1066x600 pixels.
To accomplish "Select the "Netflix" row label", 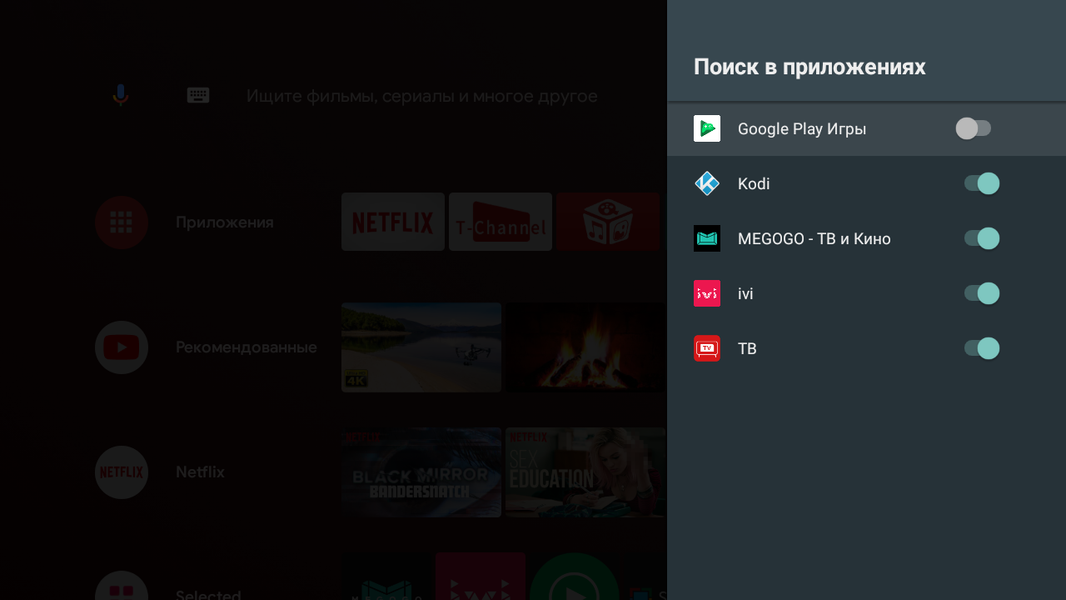I will 200,472.
